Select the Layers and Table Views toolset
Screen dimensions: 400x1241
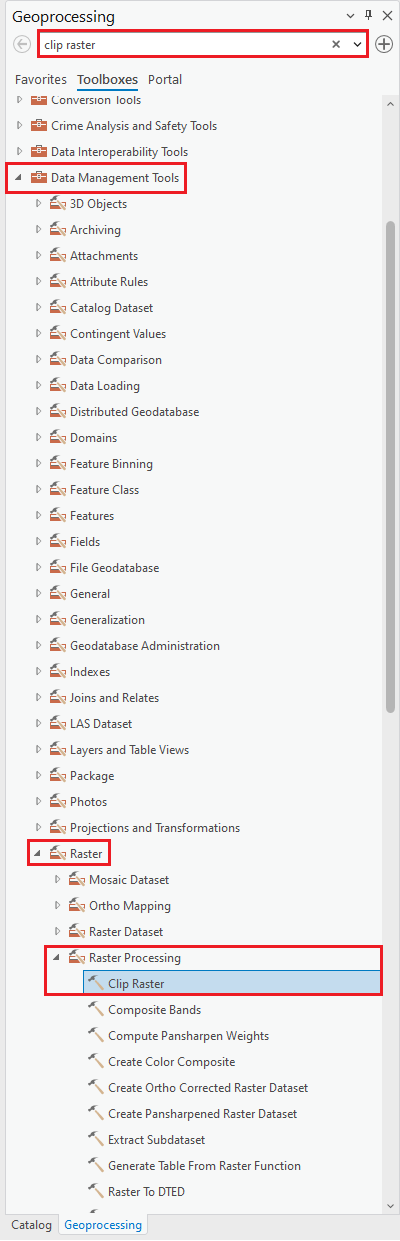coord(129,750)
